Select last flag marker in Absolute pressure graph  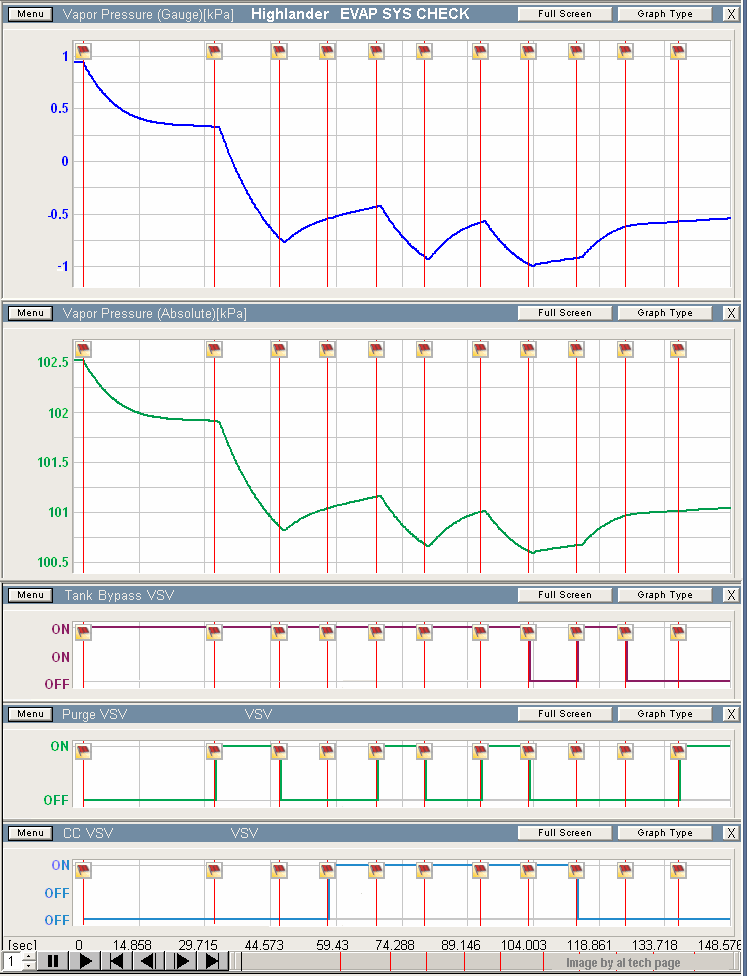coord(678,349)
